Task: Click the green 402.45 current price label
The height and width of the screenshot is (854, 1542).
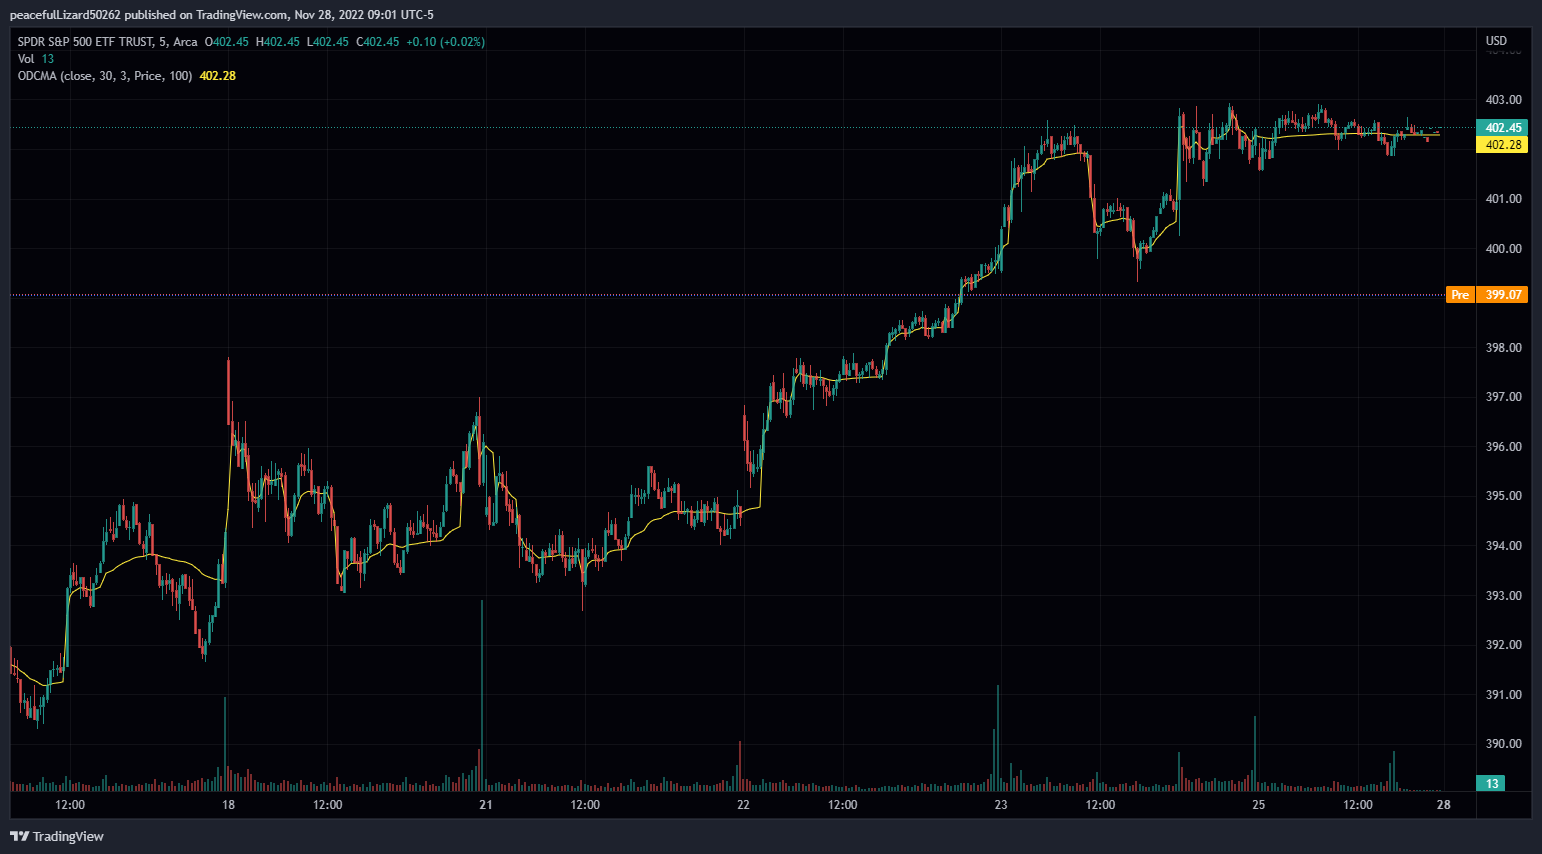Action: pyautogui.click(x=1502, y=128)
